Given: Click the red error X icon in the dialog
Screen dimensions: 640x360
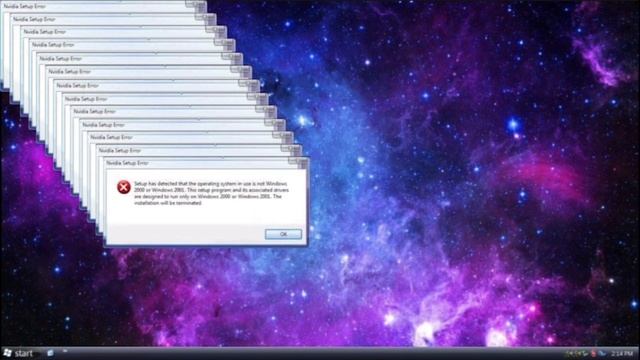Looking at the screenshot, I should click(124, 187).
